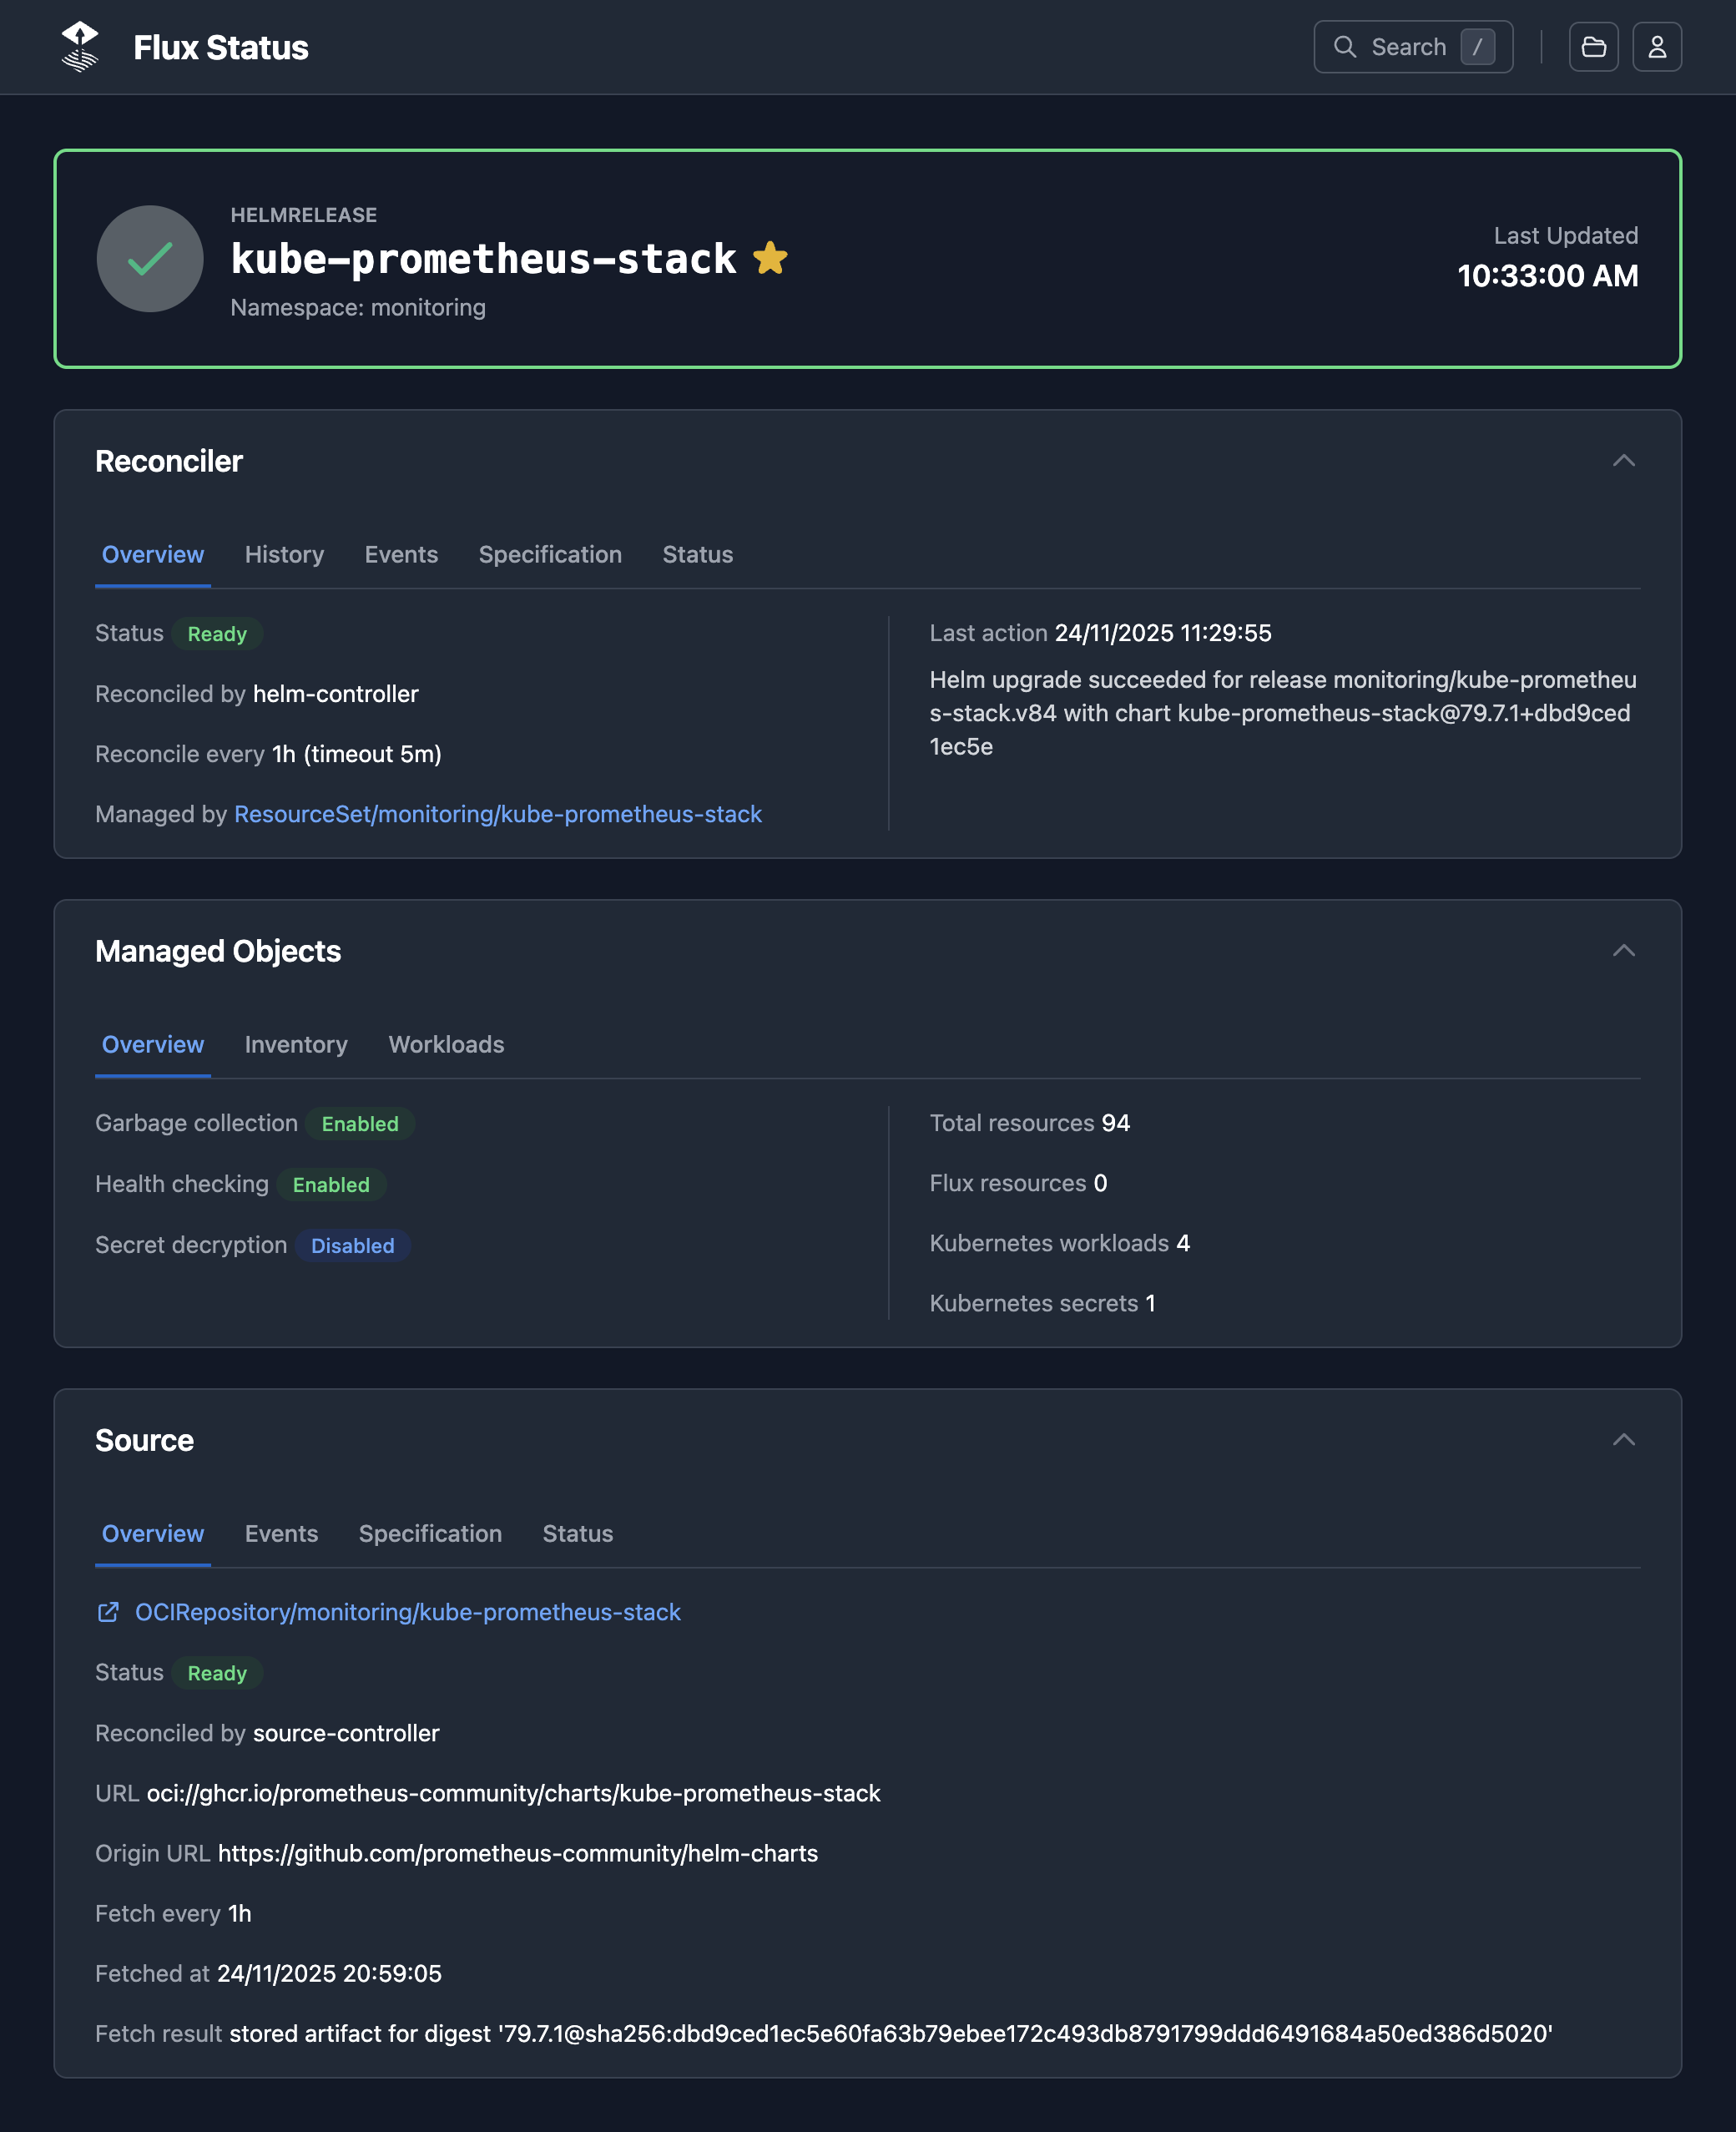Image resolution: width=1736 pixels, height=2132 pixels.
Task: Open the Workloads tab under Managed Objects
Action: [x=446, y=1045]
